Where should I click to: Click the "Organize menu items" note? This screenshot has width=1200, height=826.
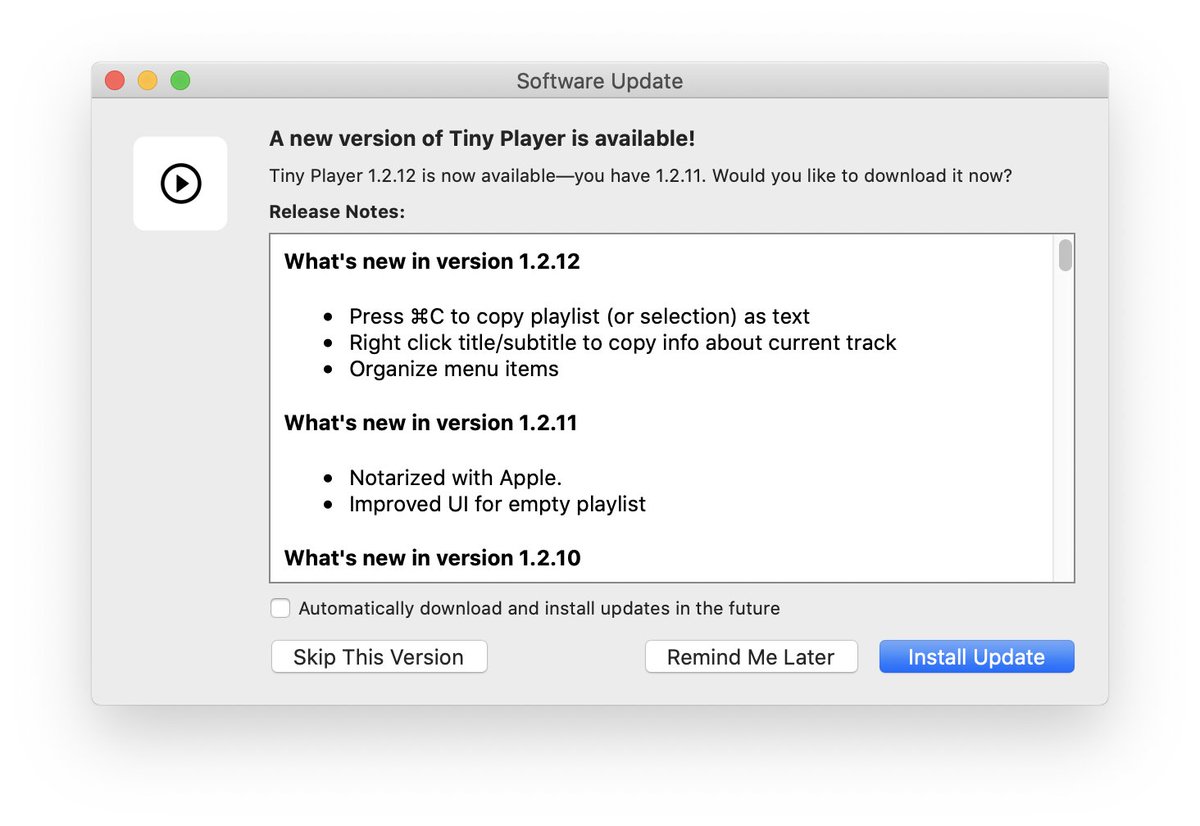pos(454,369)
